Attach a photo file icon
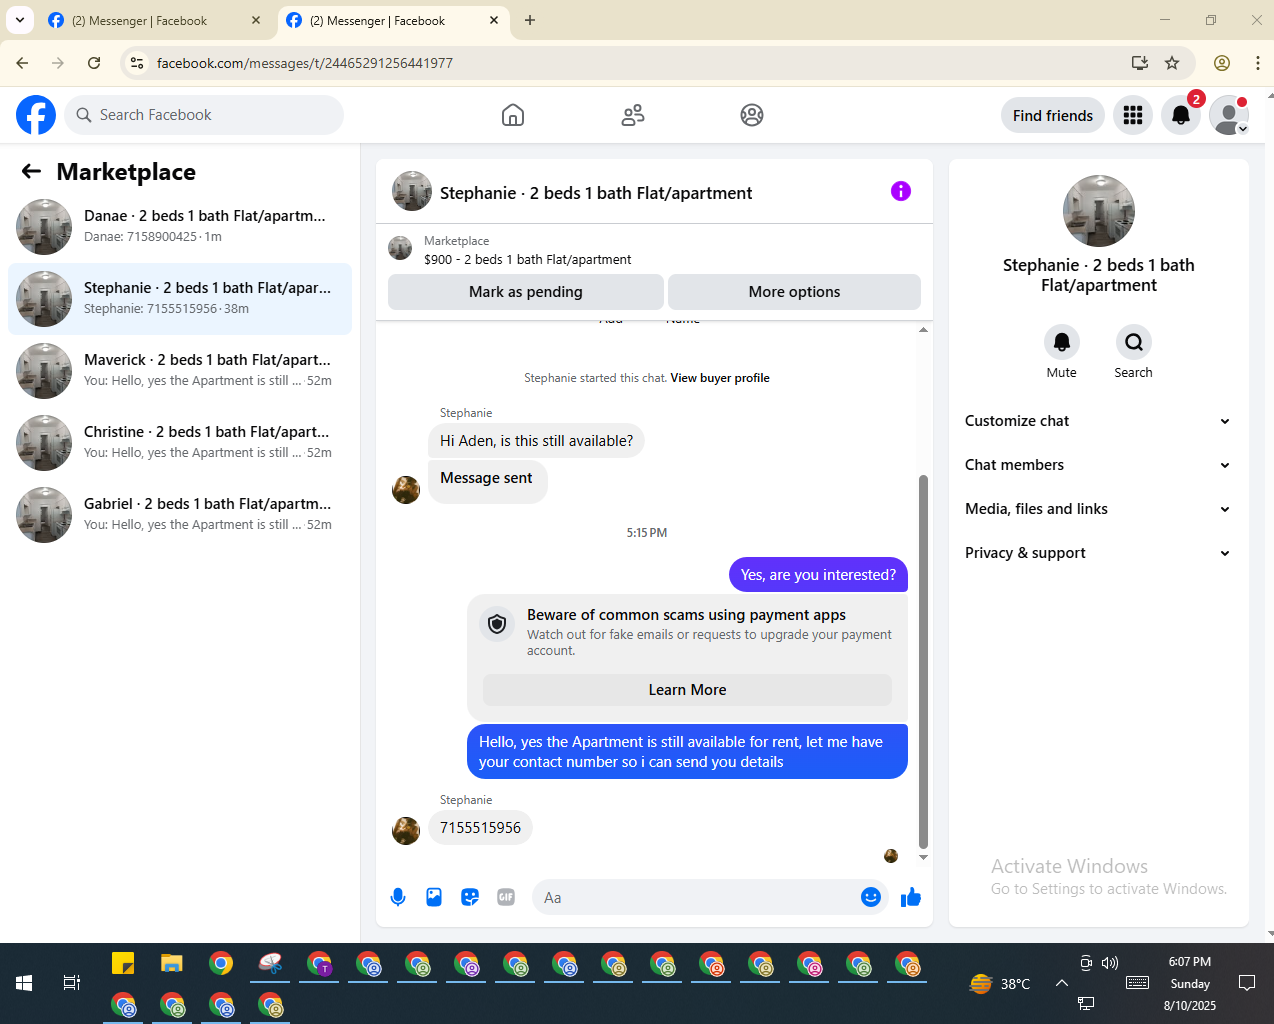Image resolution: width=1274 pixels, height=1024 pixels. [434, 897]
